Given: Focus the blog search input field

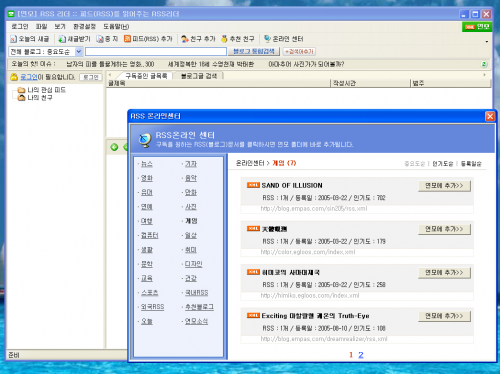Looking at the screenshot, I should 156,51.
